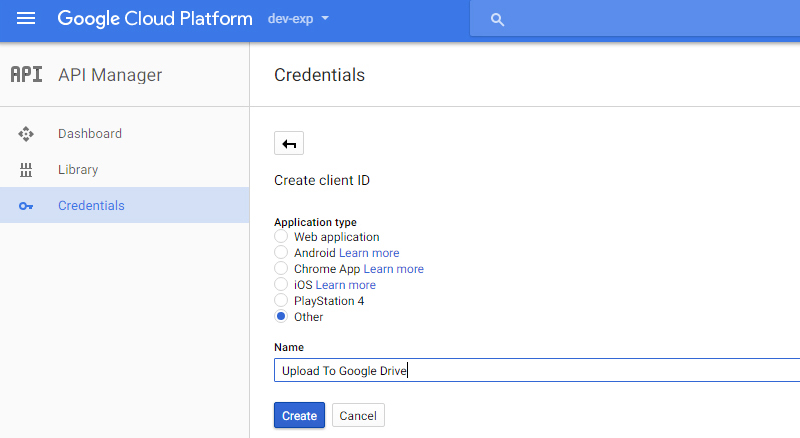Open Learn more link for iOS

tap(345, 285)
